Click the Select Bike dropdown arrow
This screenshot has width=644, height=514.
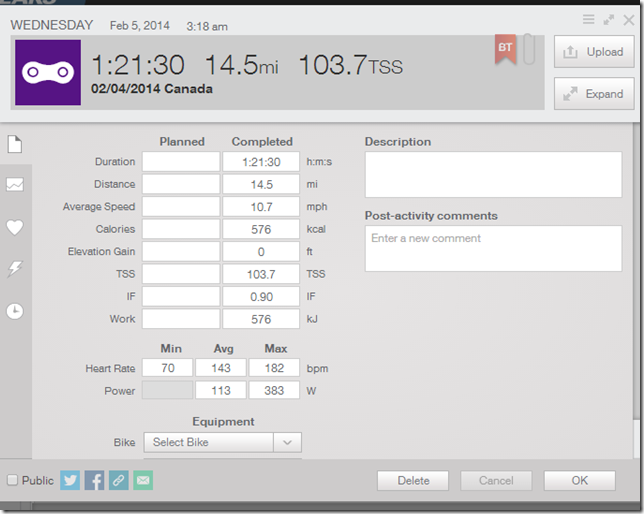pos(288,443)
